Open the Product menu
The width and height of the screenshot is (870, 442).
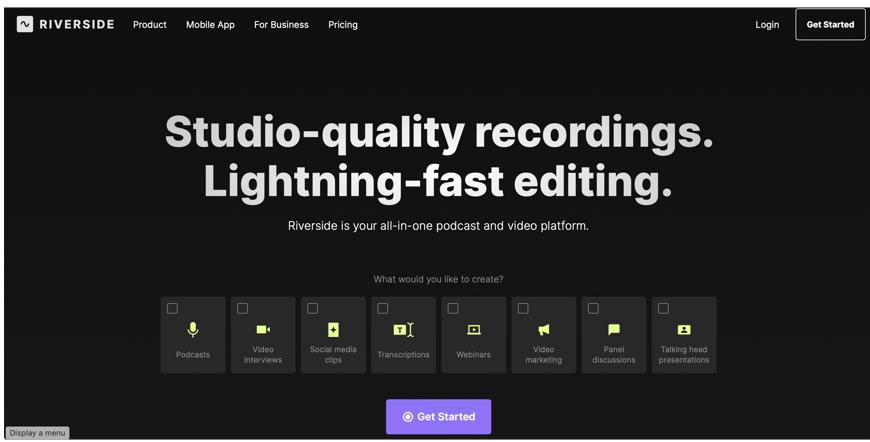tap(150, 24)
